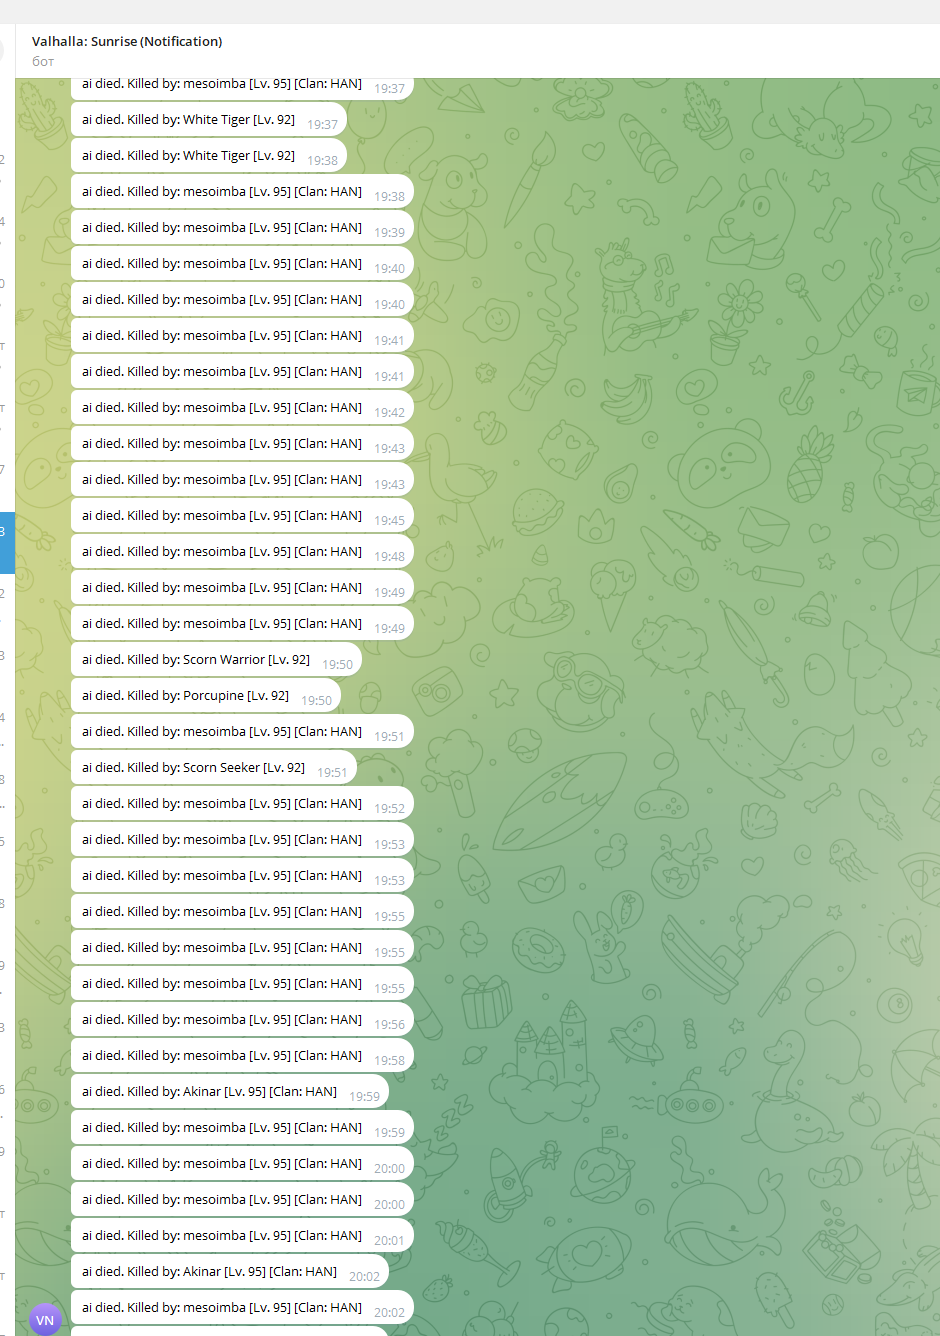The height and width of the screenshot is (1336, 940).
Task: Click the mesoimba message sent at 19:52
Action: click(241, 804)
